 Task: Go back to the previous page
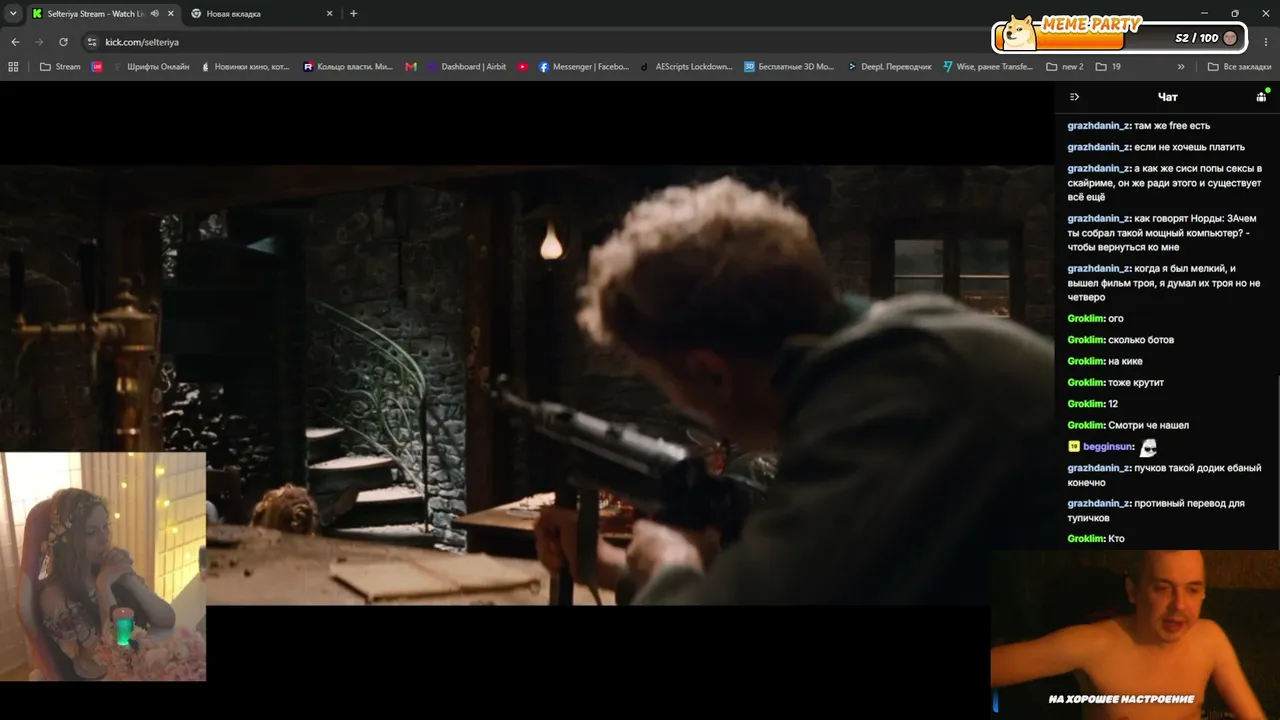[x=15, y=42]
